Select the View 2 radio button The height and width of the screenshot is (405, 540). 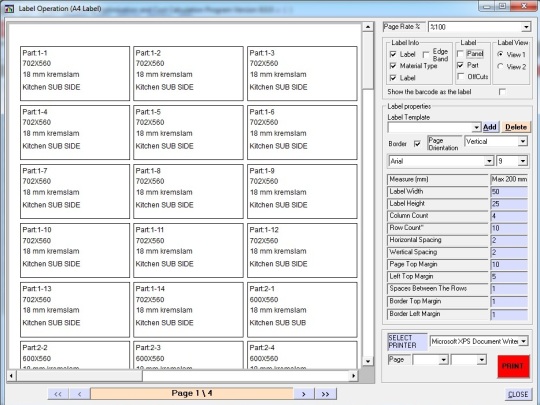[x=500, y=66]
